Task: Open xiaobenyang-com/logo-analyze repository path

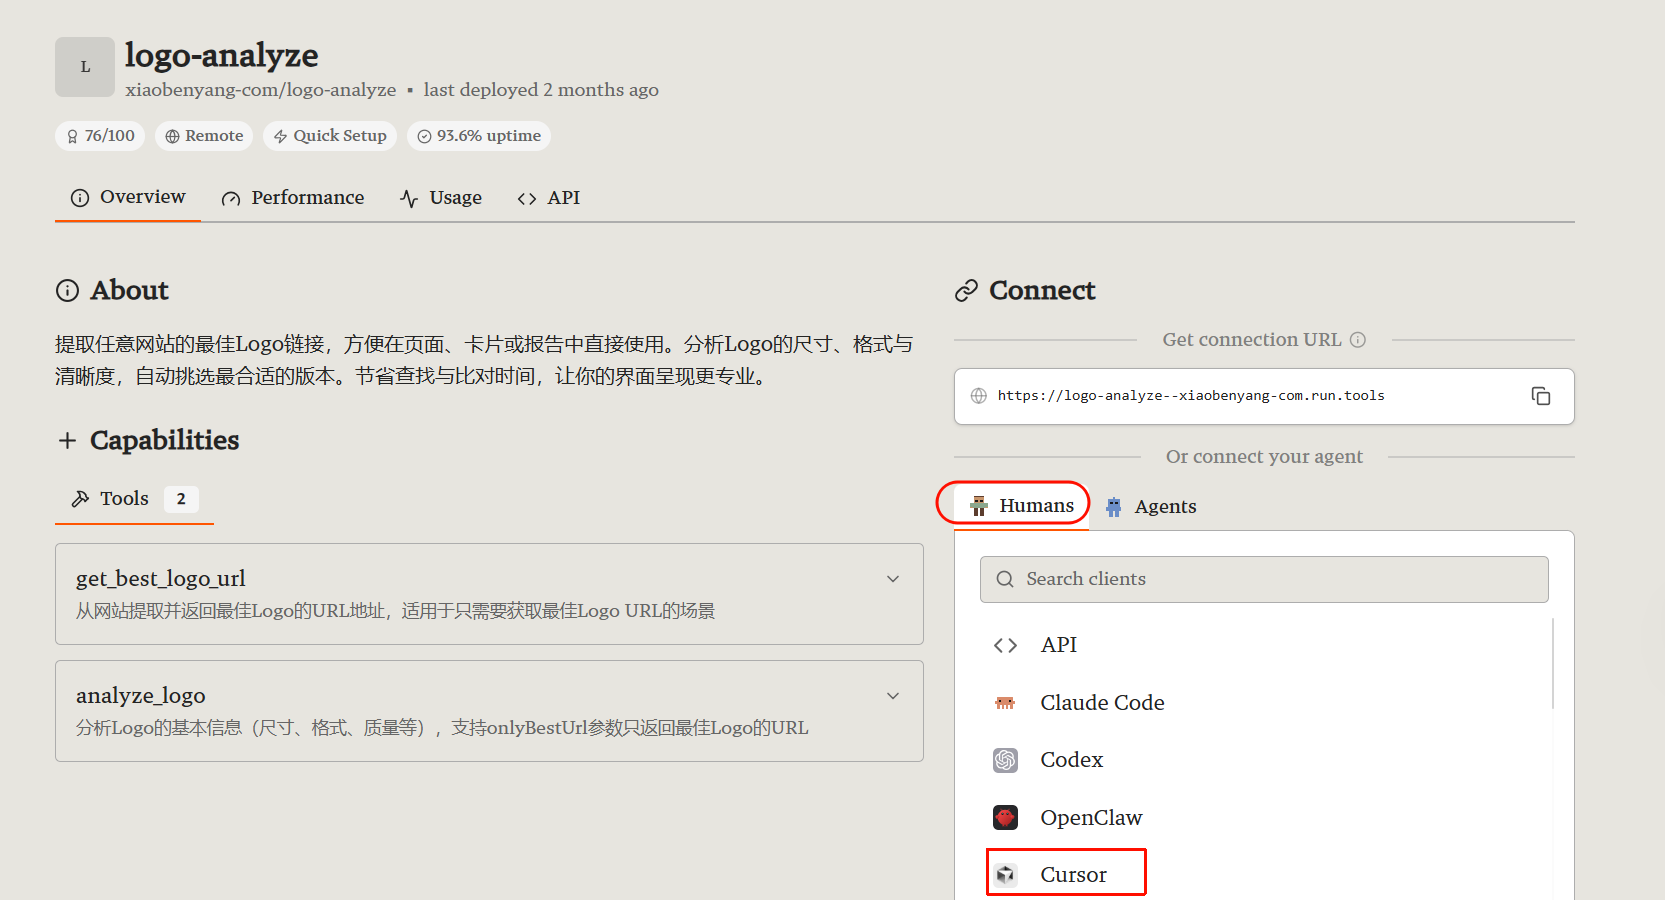Action: [x=260, y=90]
